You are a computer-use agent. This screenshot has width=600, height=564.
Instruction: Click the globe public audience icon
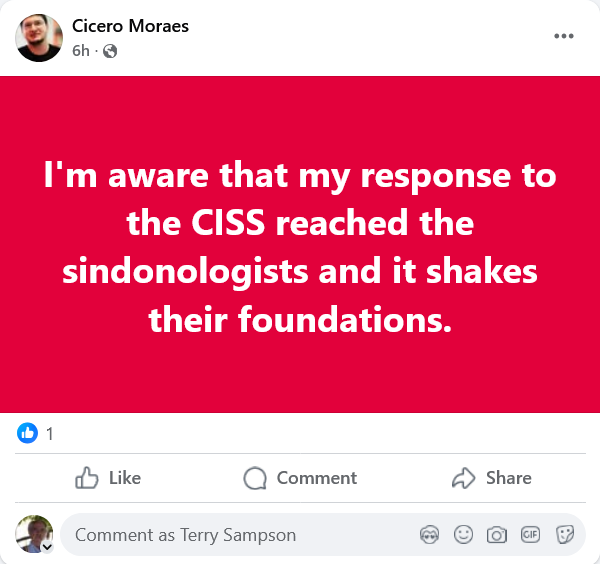(x=110, y=51)
